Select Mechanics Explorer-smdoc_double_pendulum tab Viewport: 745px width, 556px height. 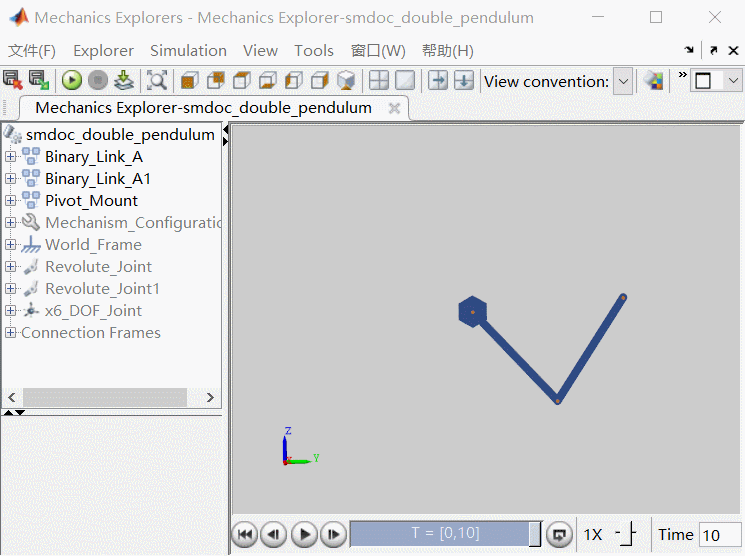click(203, 108)
